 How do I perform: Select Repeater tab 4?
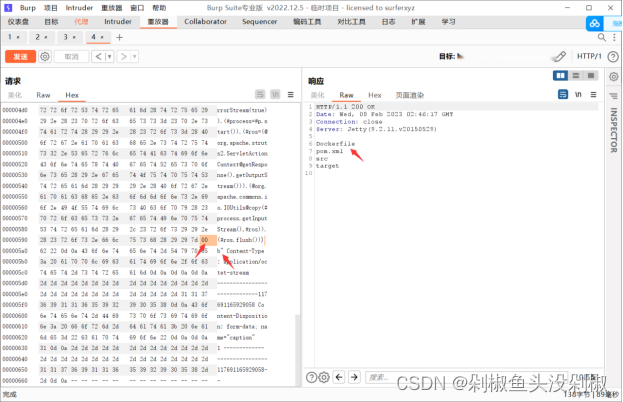point(98,37)
